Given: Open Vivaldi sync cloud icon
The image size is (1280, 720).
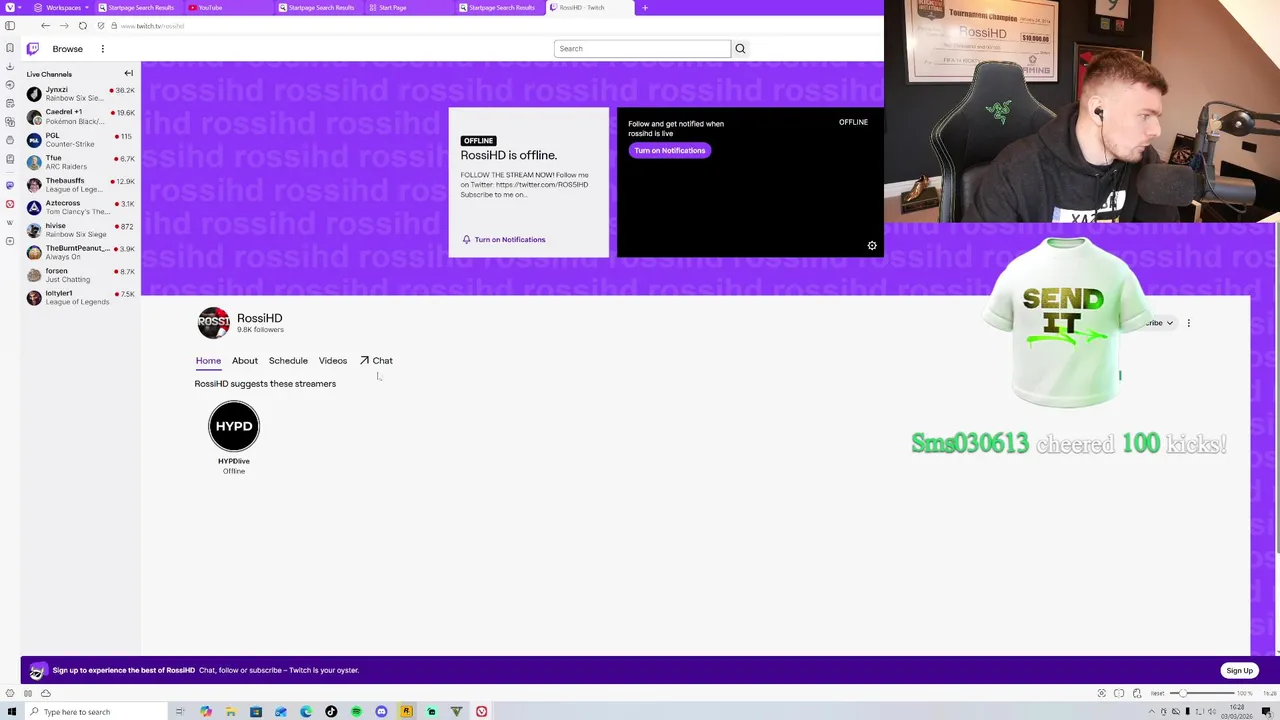Looking at the screenshot, I should [45, 693].
